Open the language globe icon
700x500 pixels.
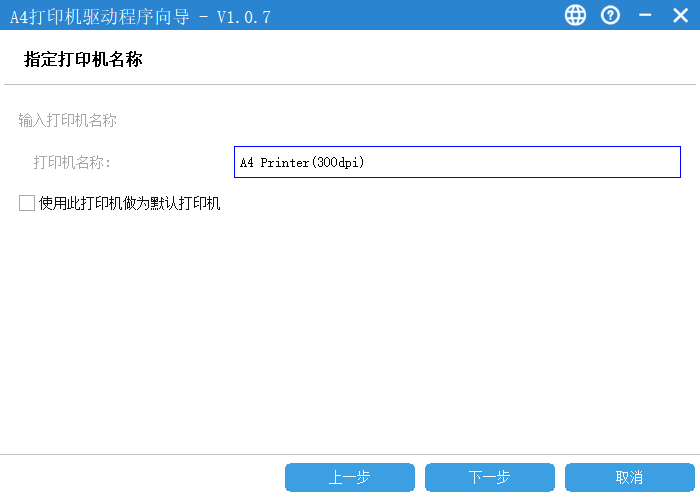tap(575, 16)
